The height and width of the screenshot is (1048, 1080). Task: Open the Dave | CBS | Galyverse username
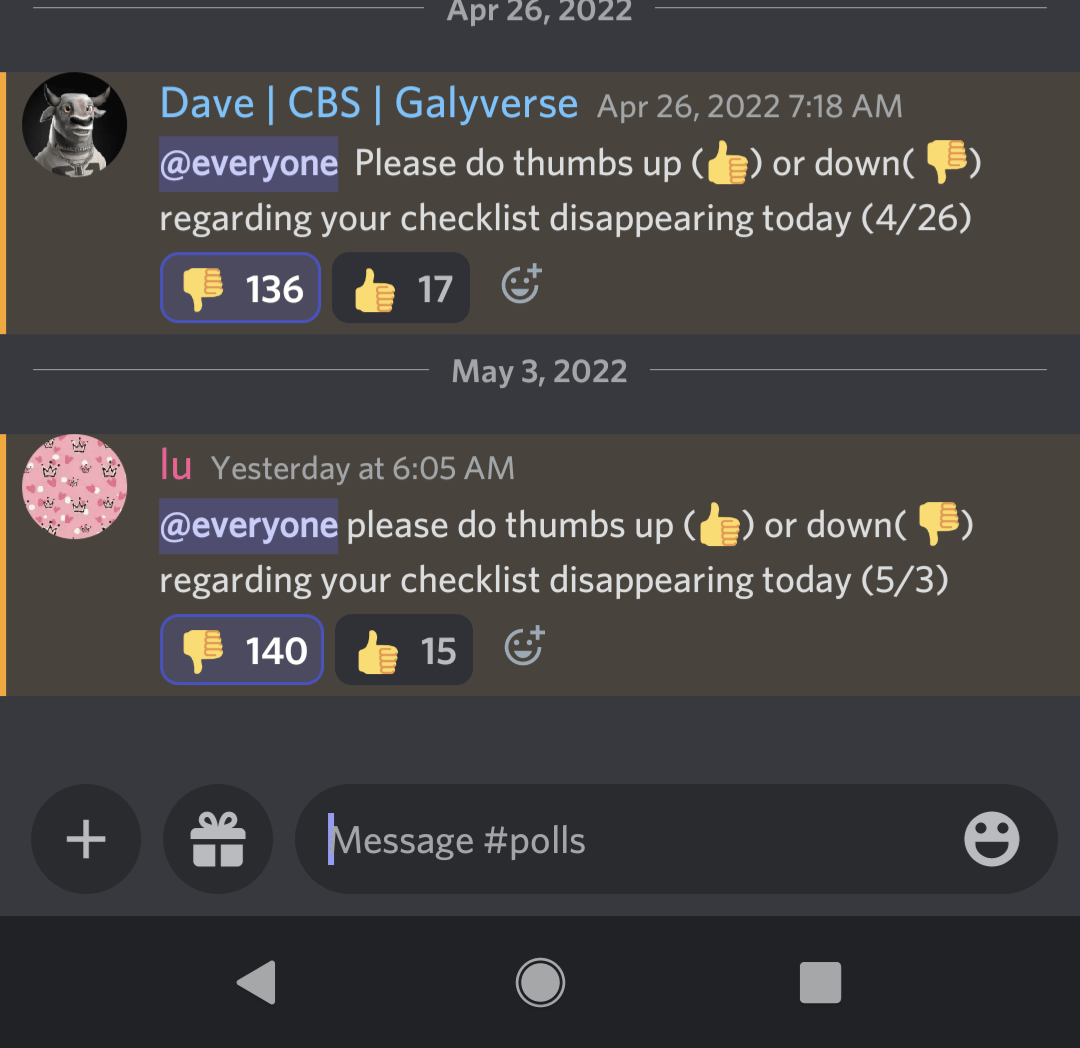click(369, 104)
